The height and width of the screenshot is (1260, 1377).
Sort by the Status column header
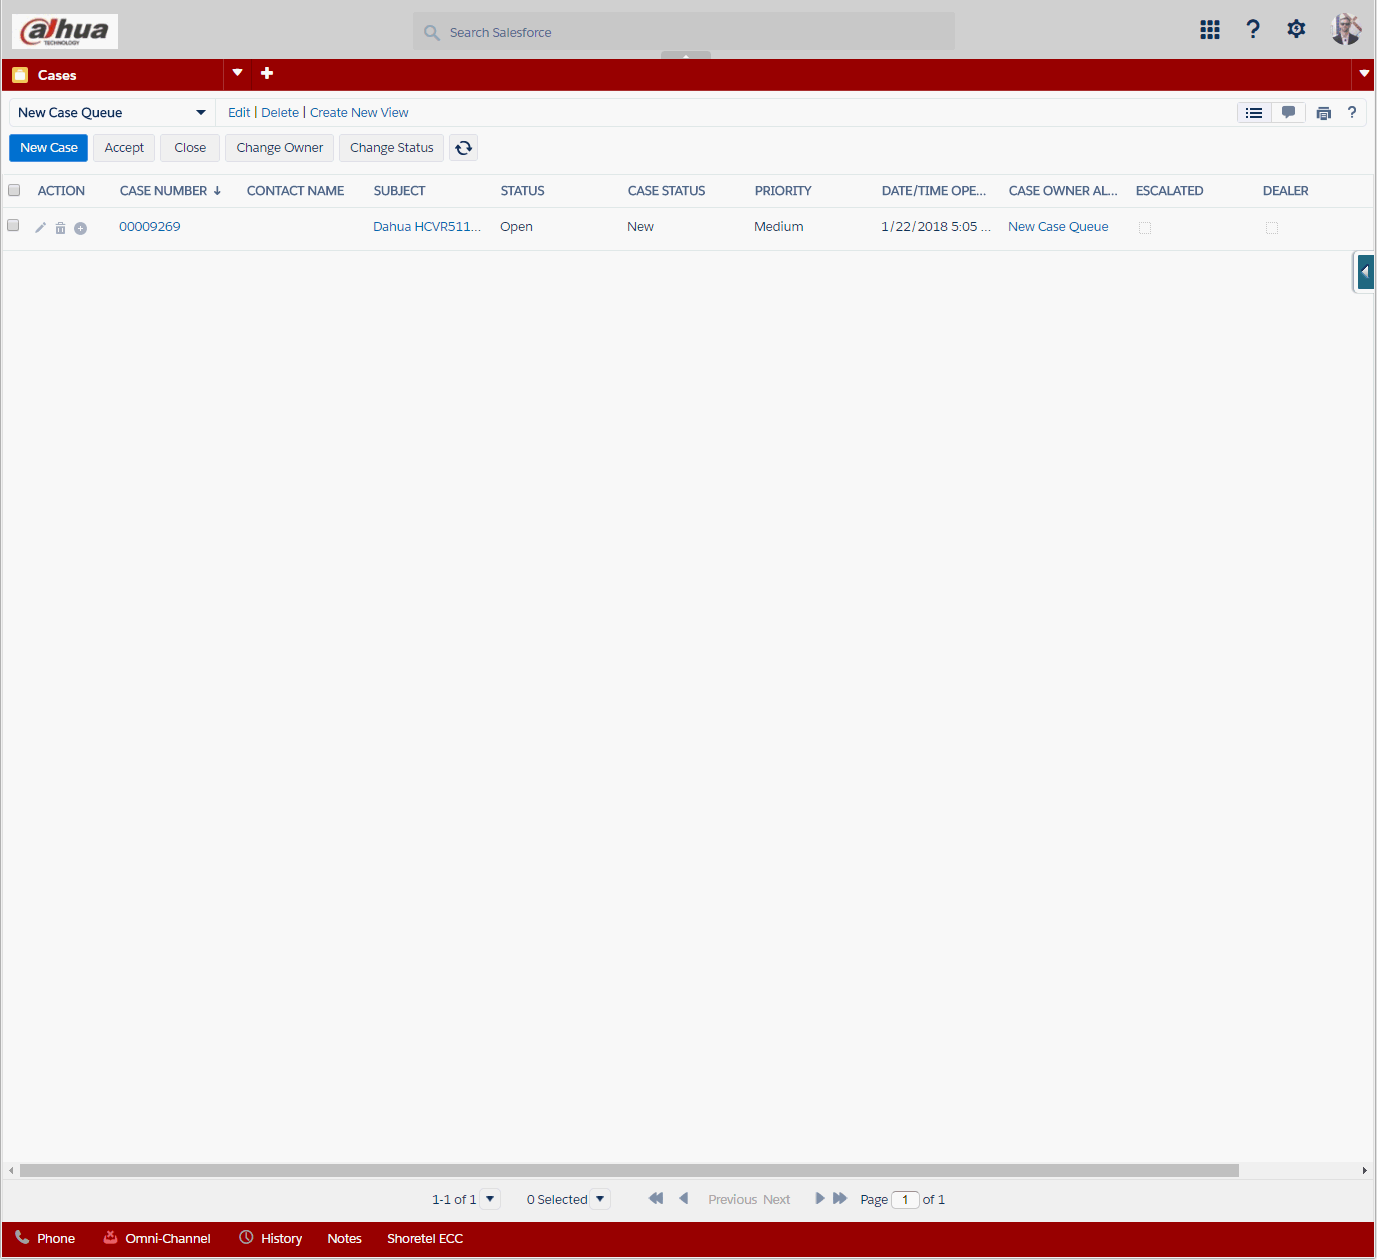523,191
